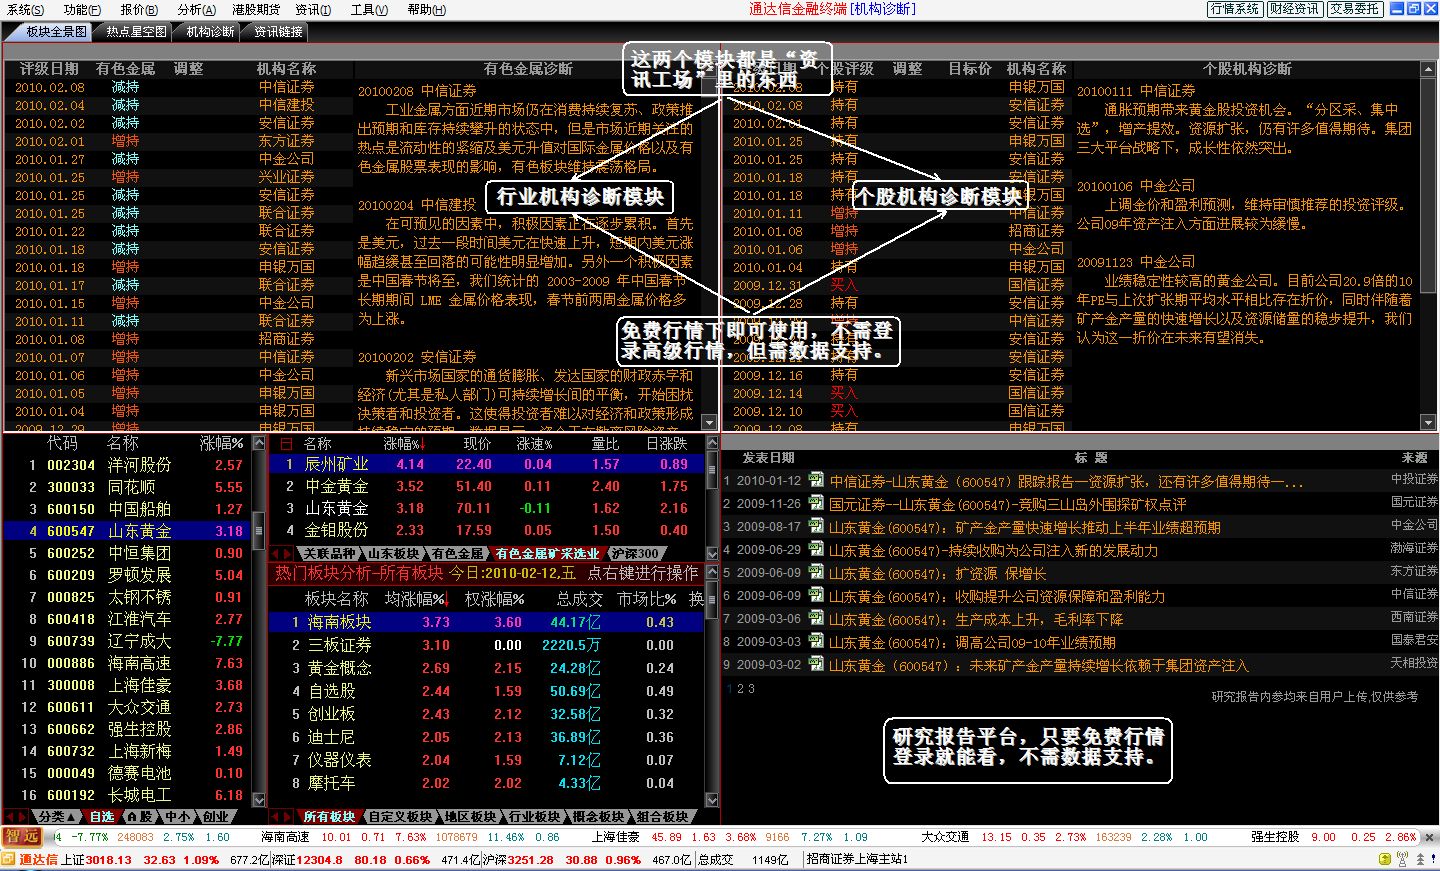Viewport: 1440px width, 871px height.
Task: Click the 智远 logo on ticker bar
Action: [x=24, y=837]
